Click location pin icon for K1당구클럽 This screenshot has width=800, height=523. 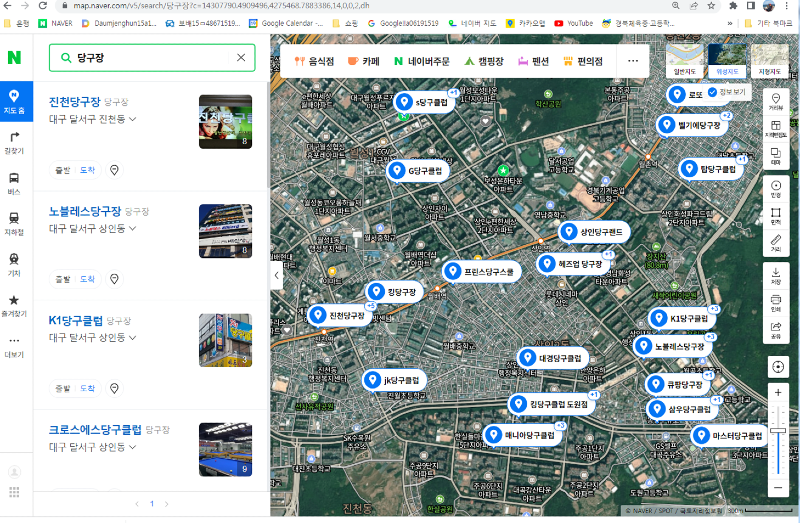(114, 388)
